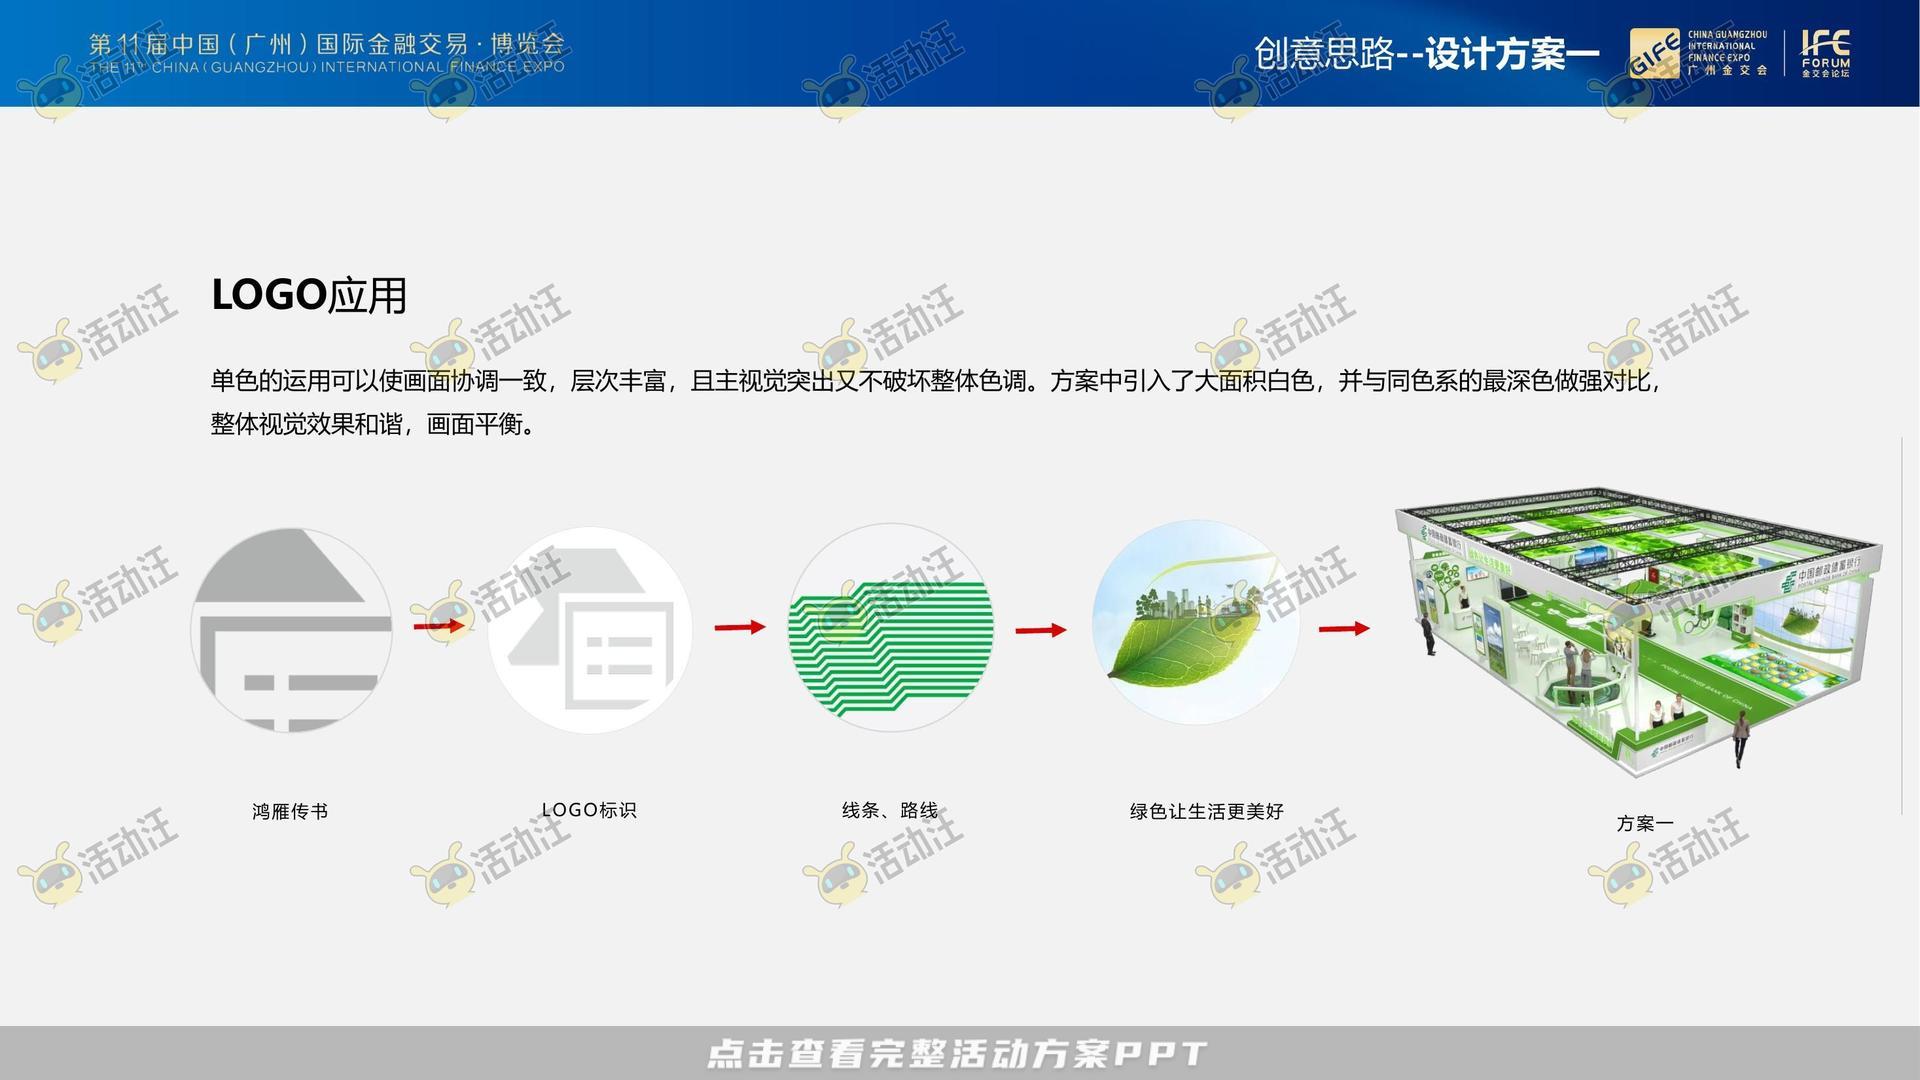1920x1080 pixels.
Task: Toggle the arrow between line pattern and leaf
Action: point(1041,628)
